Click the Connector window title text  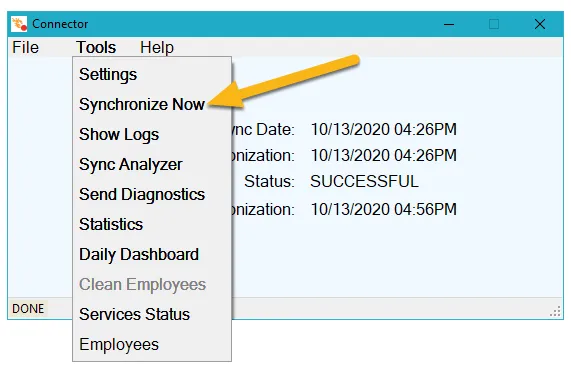tap(60, 24)
